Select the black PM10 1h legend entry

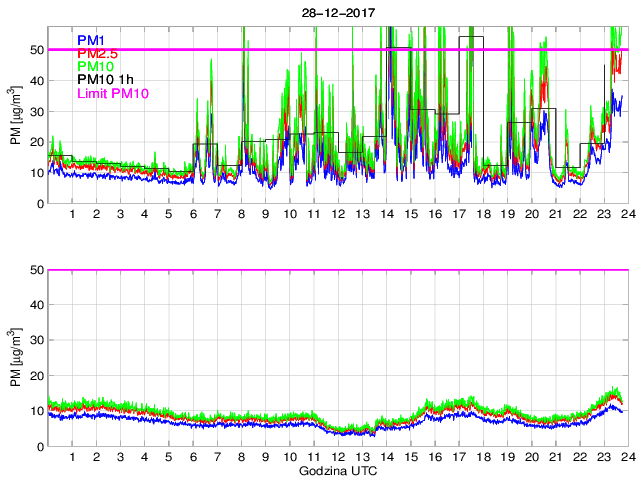(x=104, y=80)
